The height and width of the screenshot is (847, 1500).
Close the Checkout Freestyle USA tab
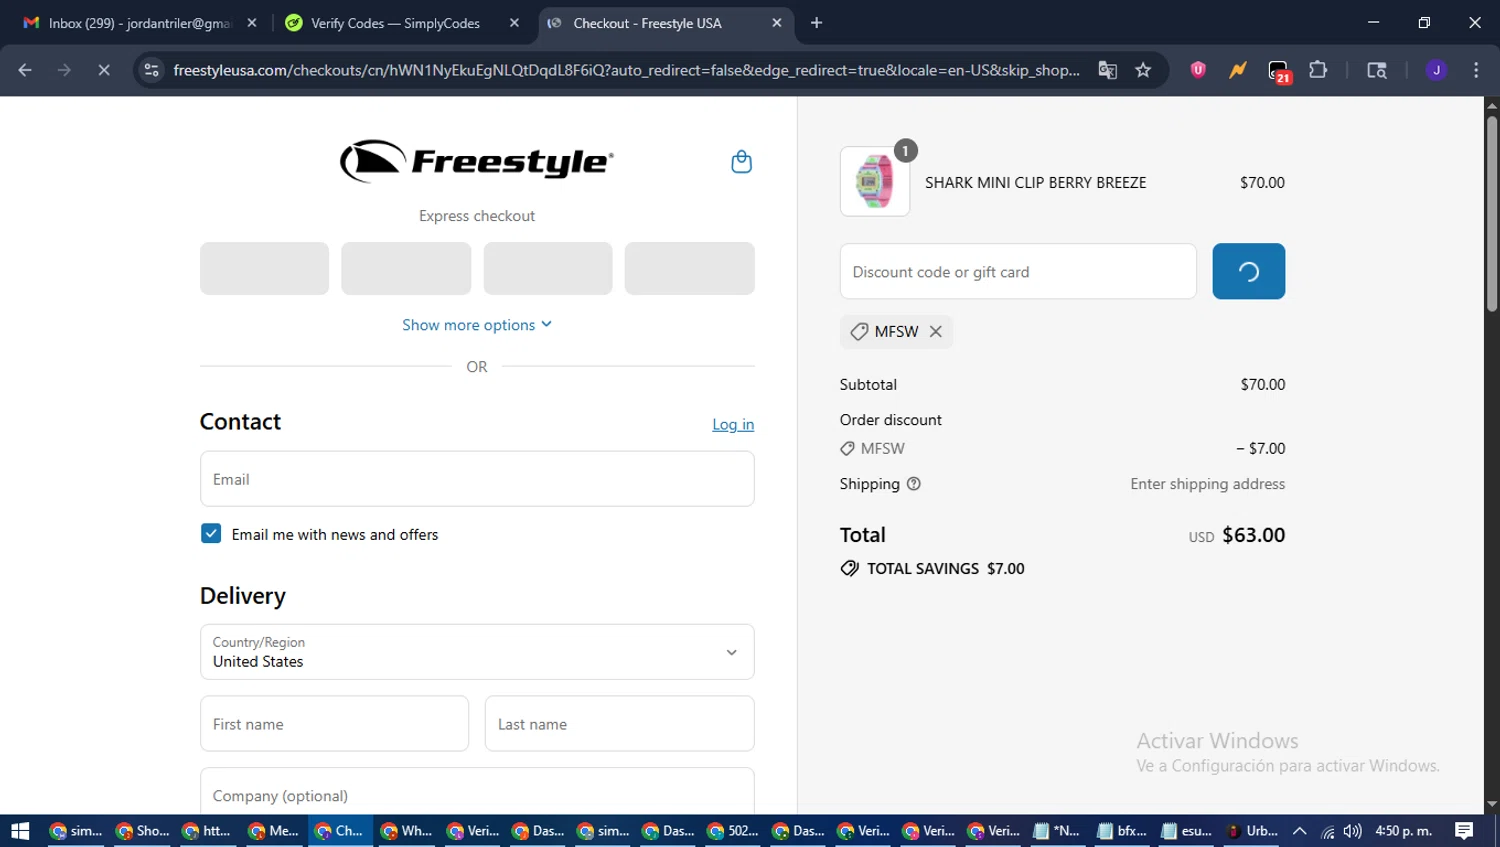click(777, 23)
